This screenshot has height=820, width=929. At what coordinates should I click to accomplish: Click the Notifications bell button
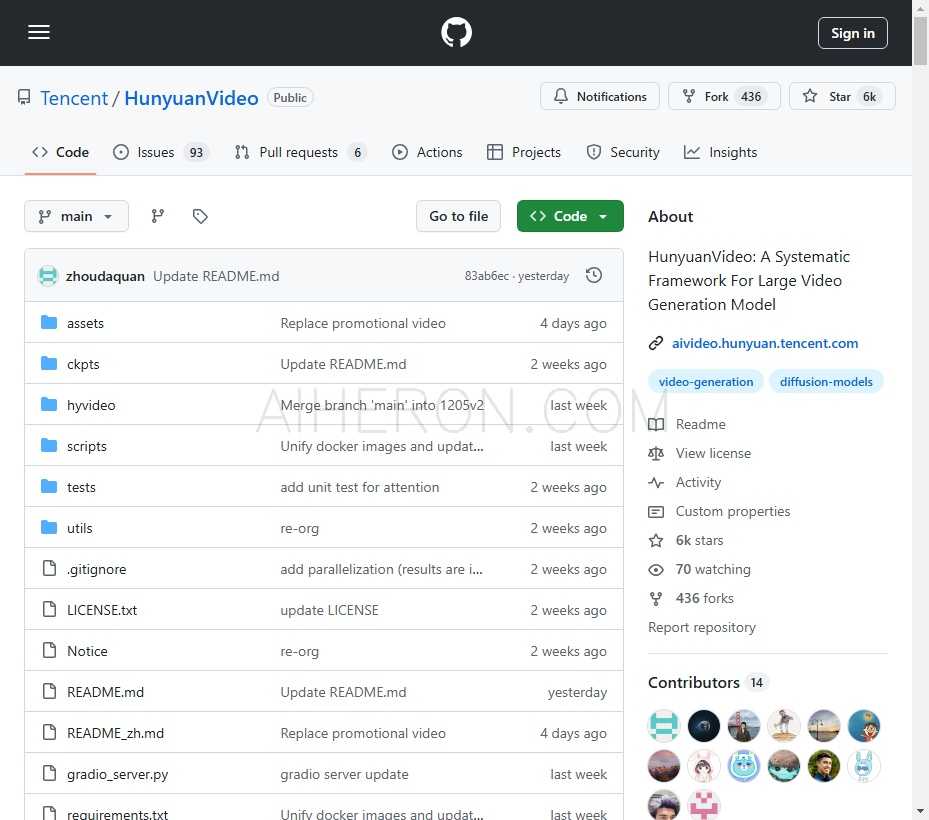coord(600,97)
